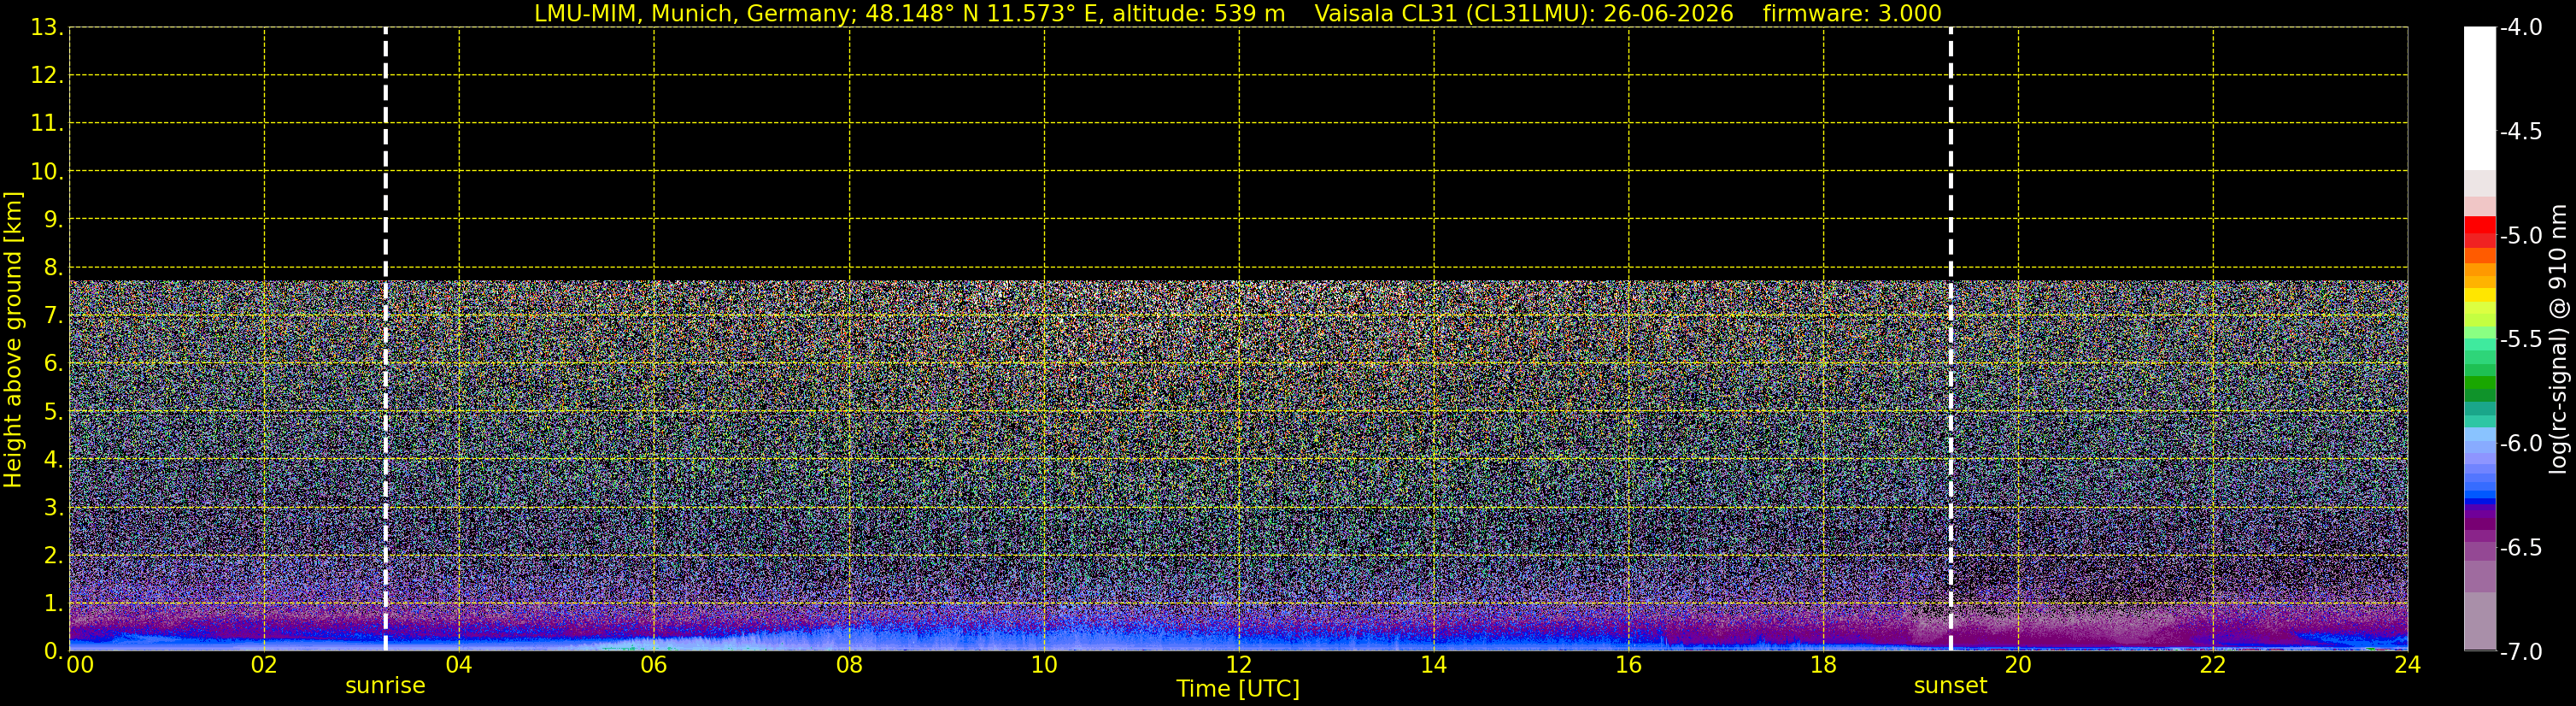Click the white dashed sunset marker line

[x=1950, y=339]
